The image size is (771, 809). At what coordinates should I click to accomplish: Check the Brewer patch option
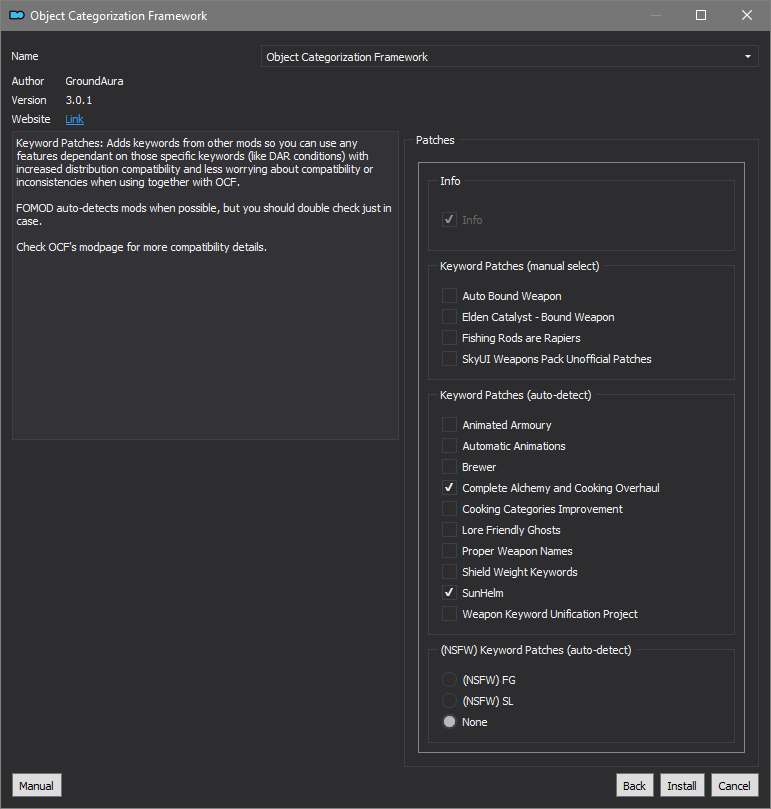[x=449, y=467]
